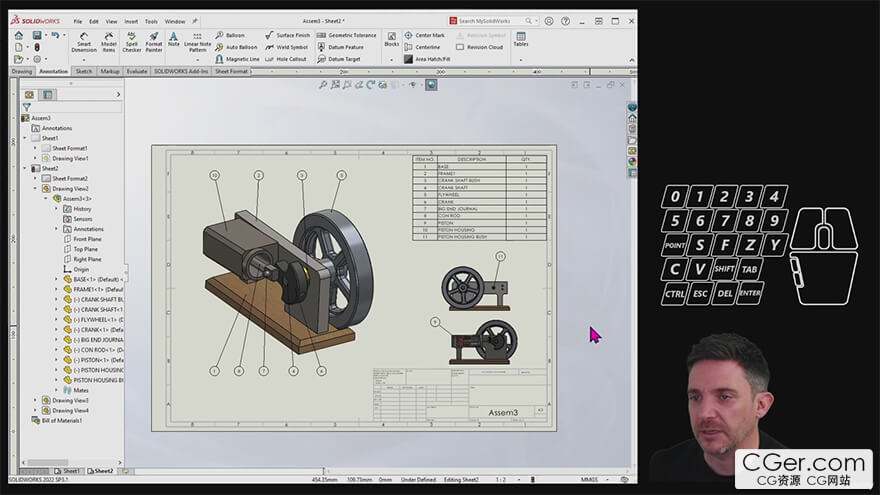Expand the Drawing View3 tree node
Image resolution: width=880 pixels, height=495 pixels.
click(x=35, y=400)
